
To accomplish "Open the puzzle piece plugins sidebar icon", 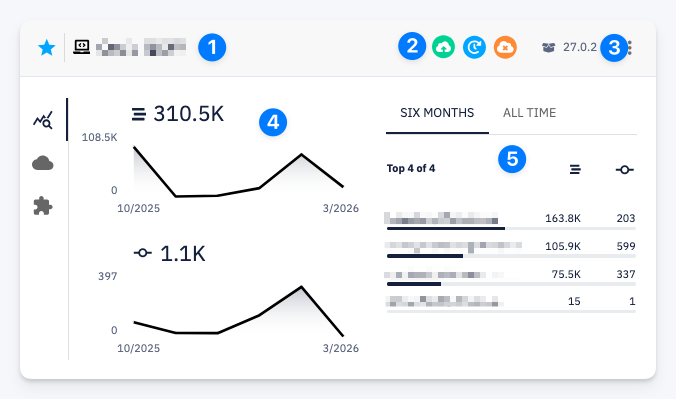I will tap(43, 206).
